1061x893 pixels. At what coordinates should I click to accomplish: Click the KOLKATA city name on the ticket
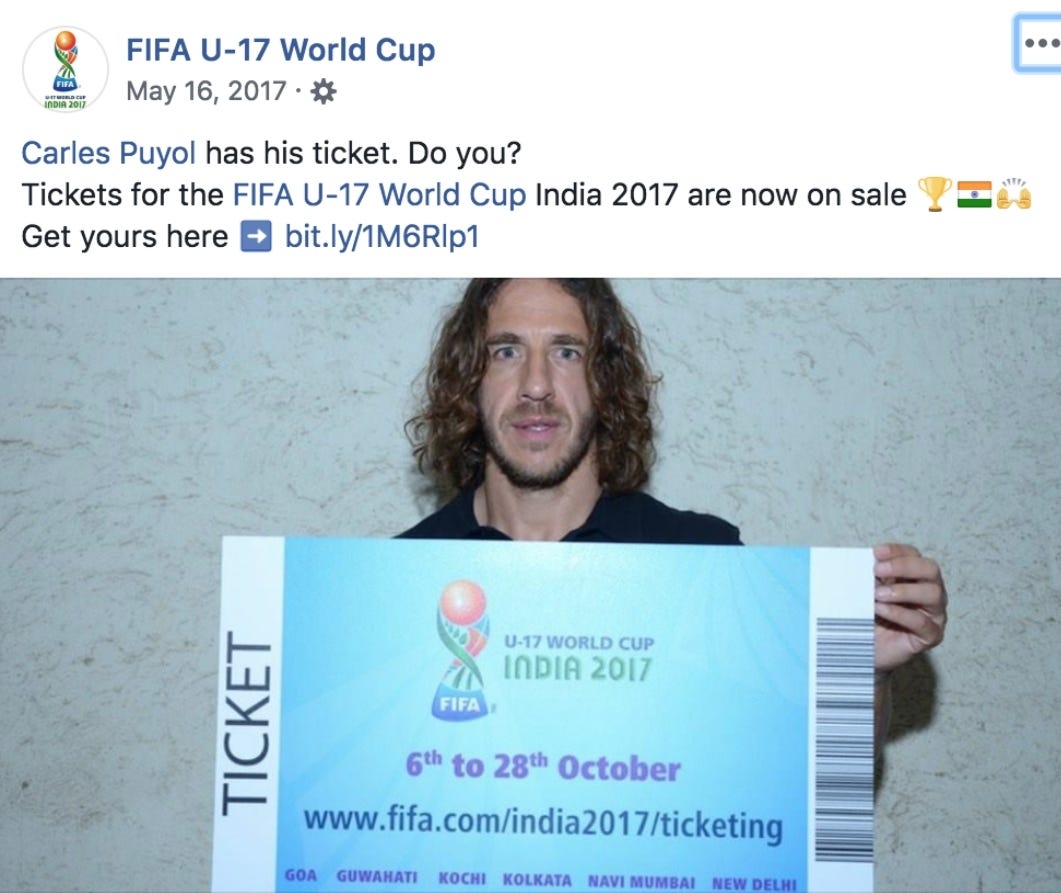click(x=537, y=880)
